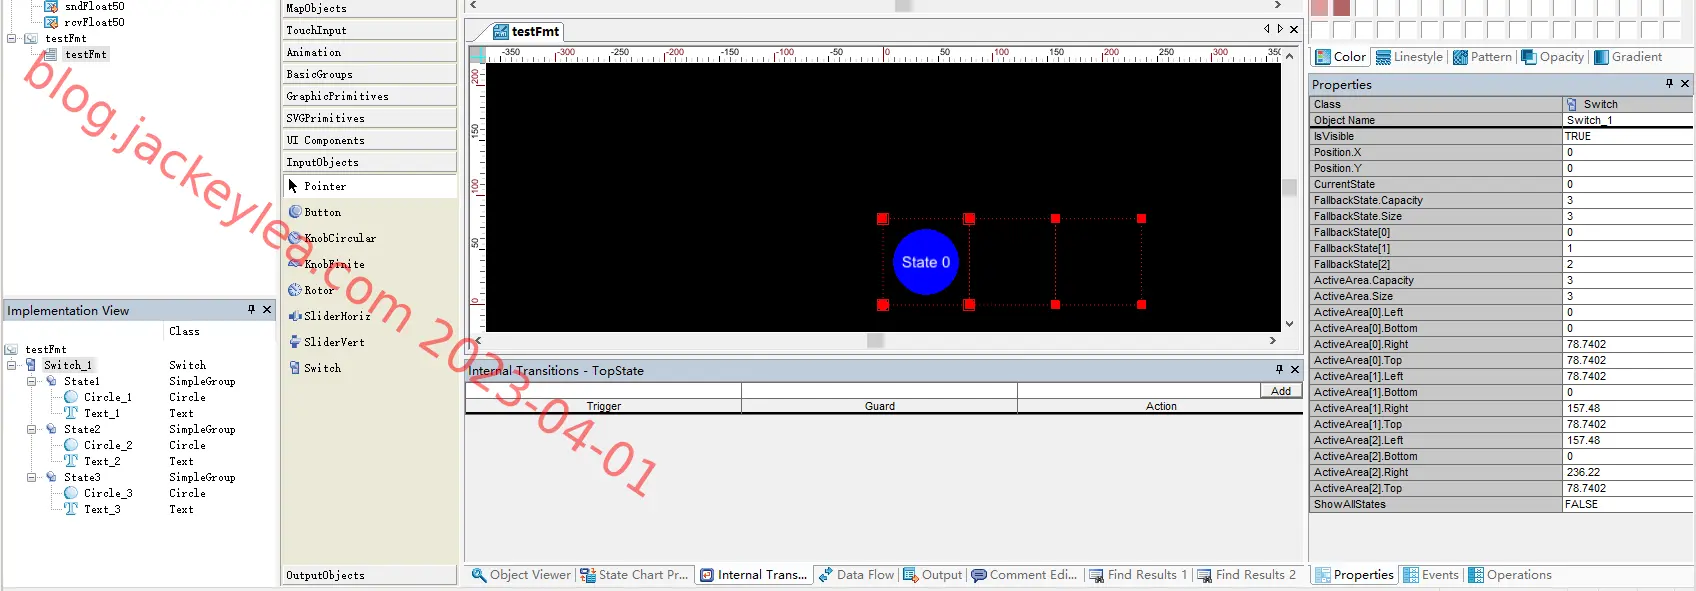Viewport: 1696px width, 591px height.
Task: Select the Properties bottom tab
Action: coord(1354,575)
